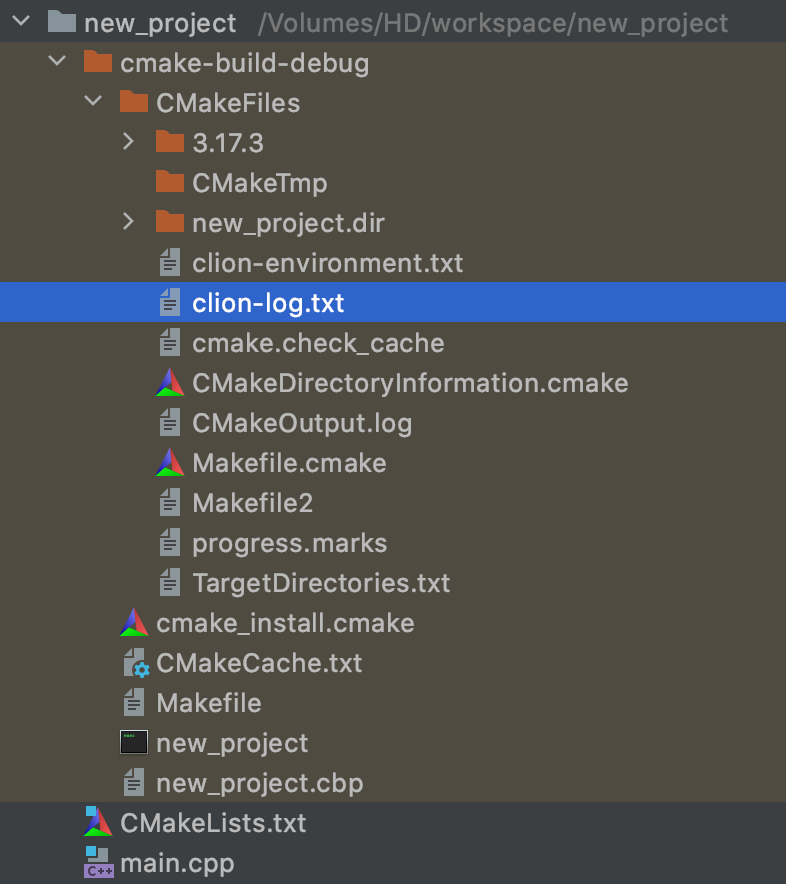This screenshot has height=884, width=786.
Task: Select clion-environment.txt in the tree
Action: click(327, 263)
